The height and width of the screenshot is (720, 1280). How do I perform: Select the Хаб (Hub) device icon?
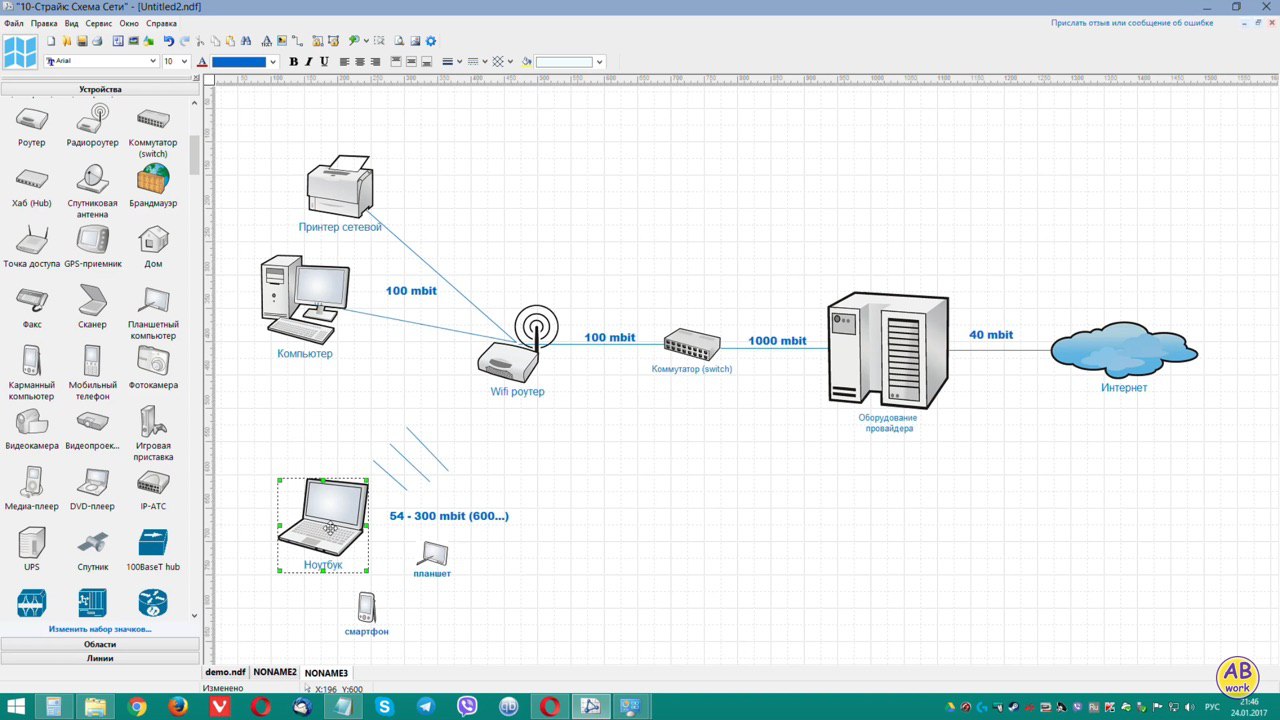(x=32, y=180)
